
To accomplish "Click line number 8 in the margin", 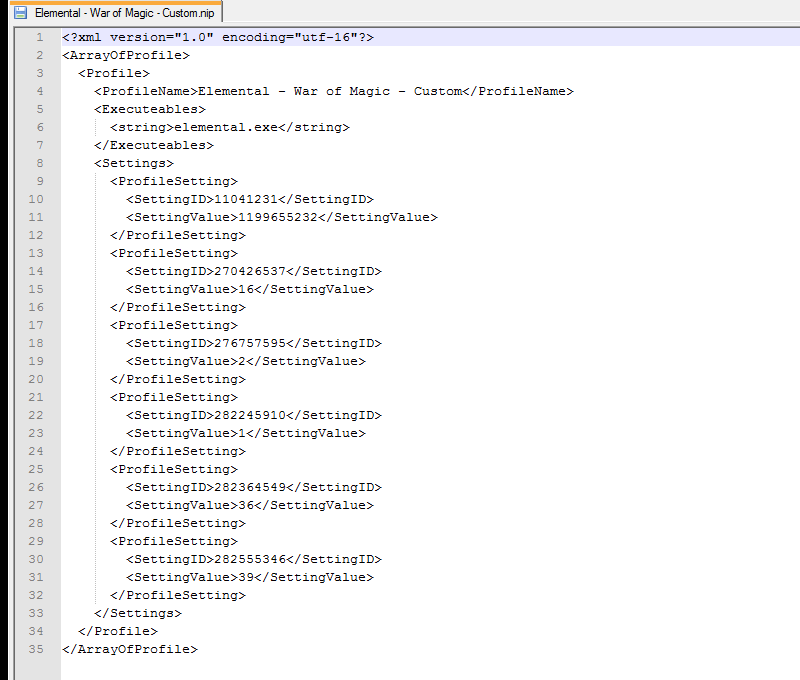I will 38,163.
